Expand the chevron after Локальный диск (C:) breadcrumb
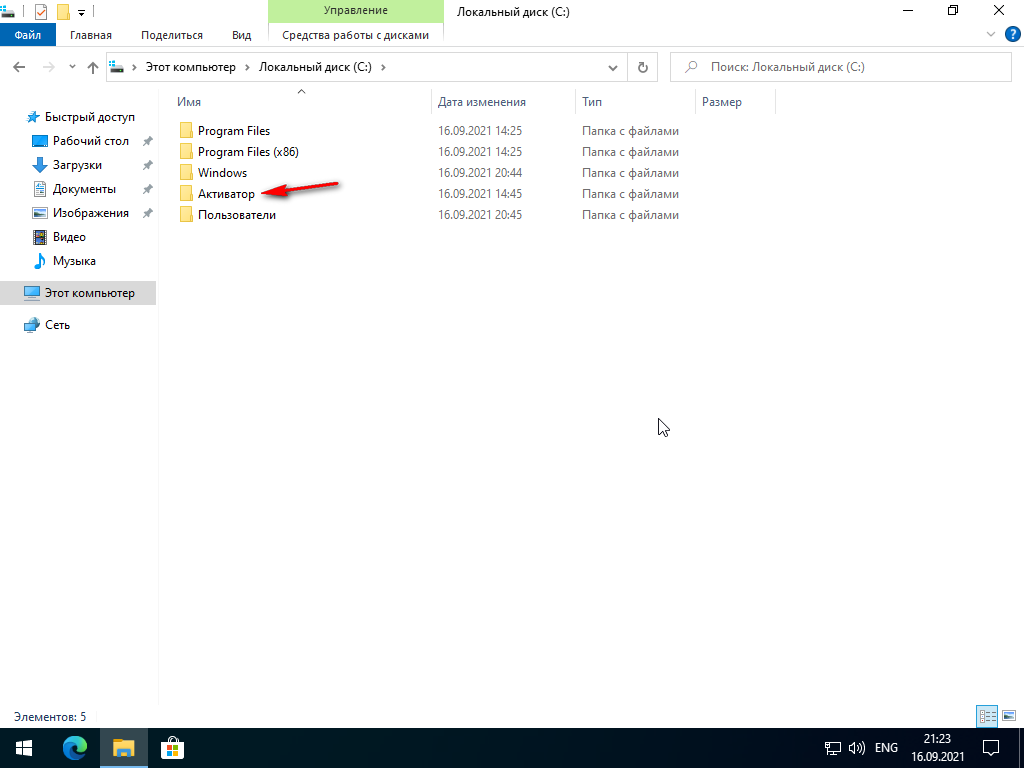The height and width of the screenshot is (768, 1024). pos(383,67)
